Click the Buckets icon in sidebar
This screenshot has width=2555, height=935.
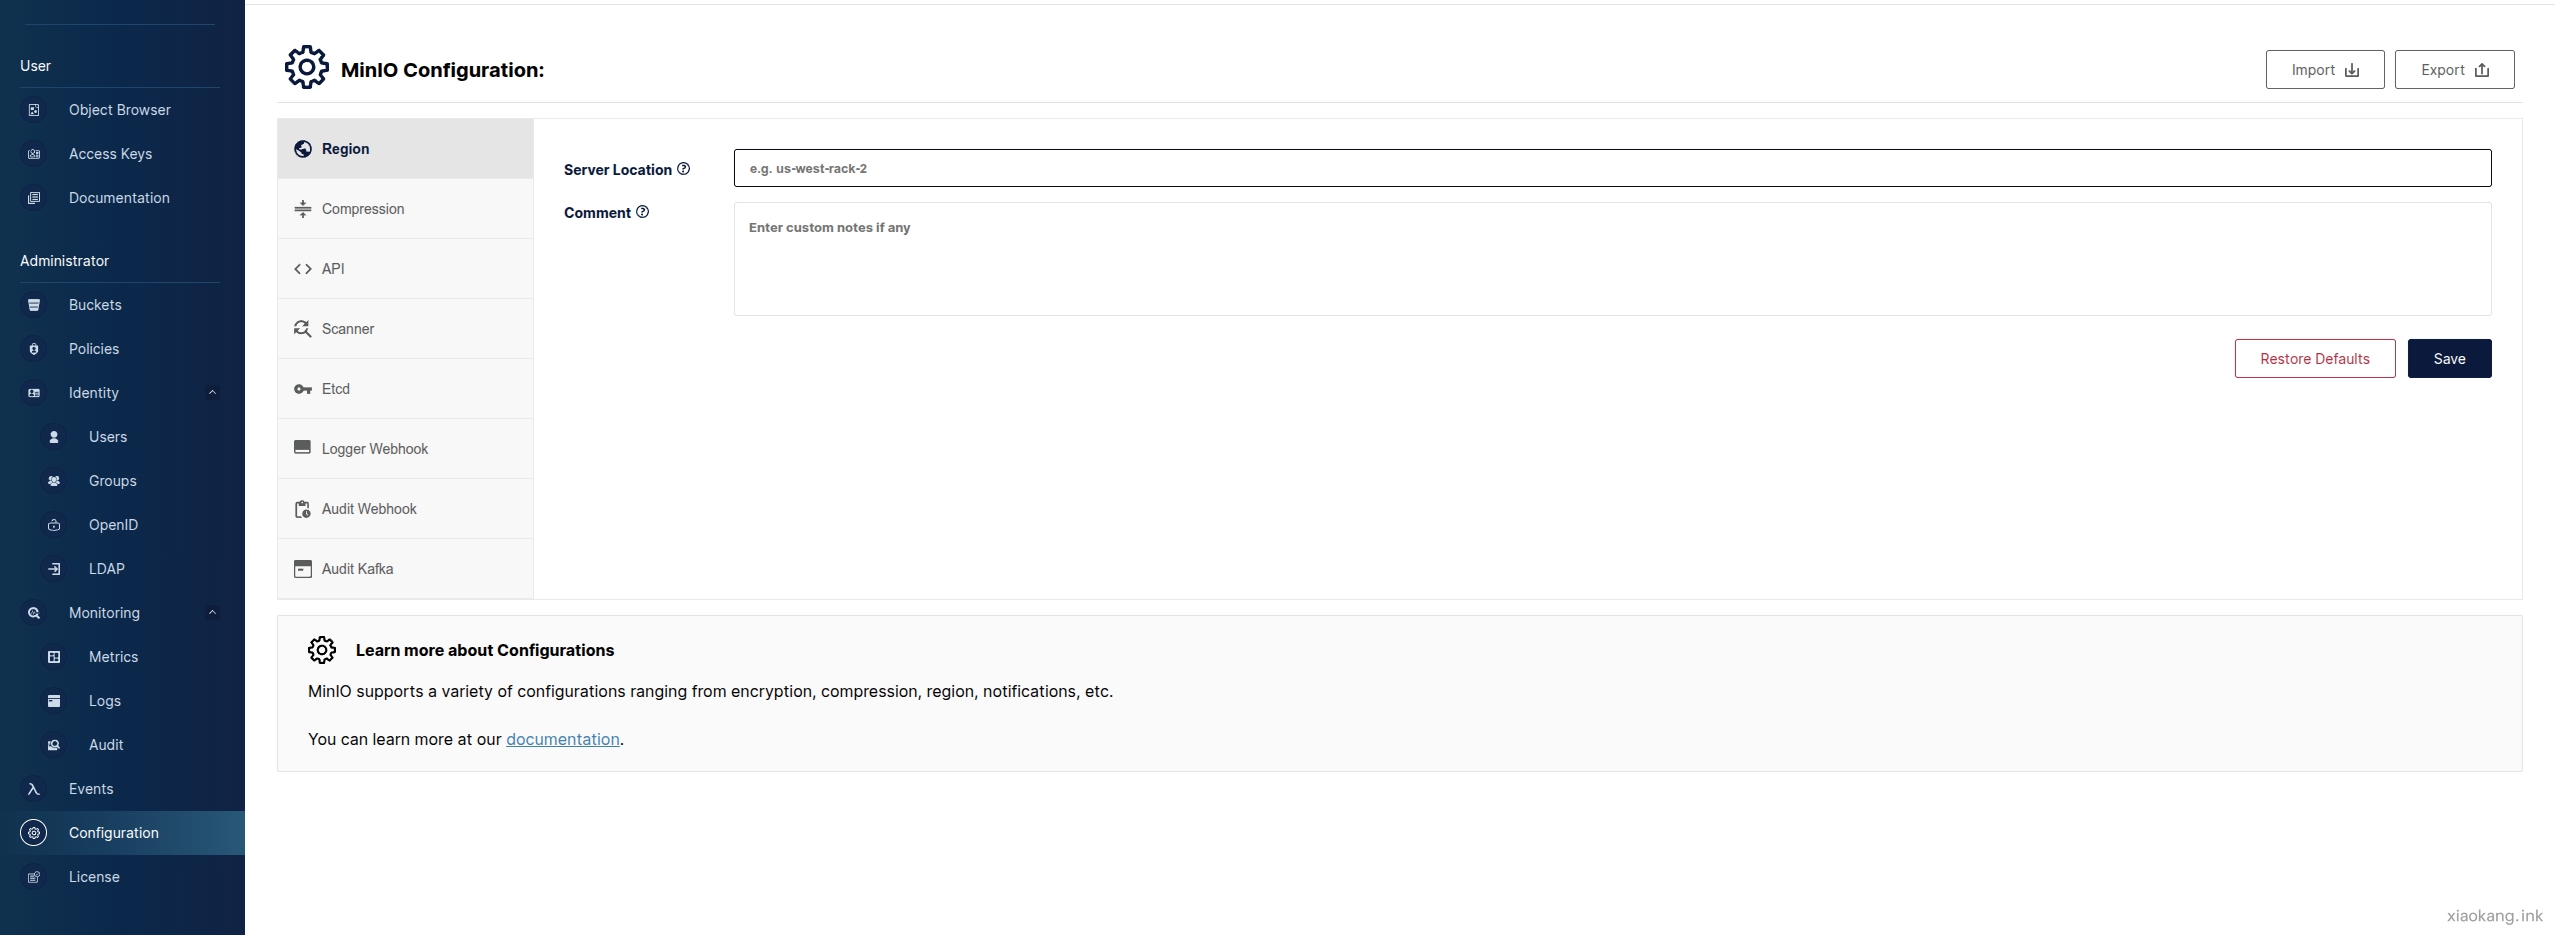(x=34, y=305)
